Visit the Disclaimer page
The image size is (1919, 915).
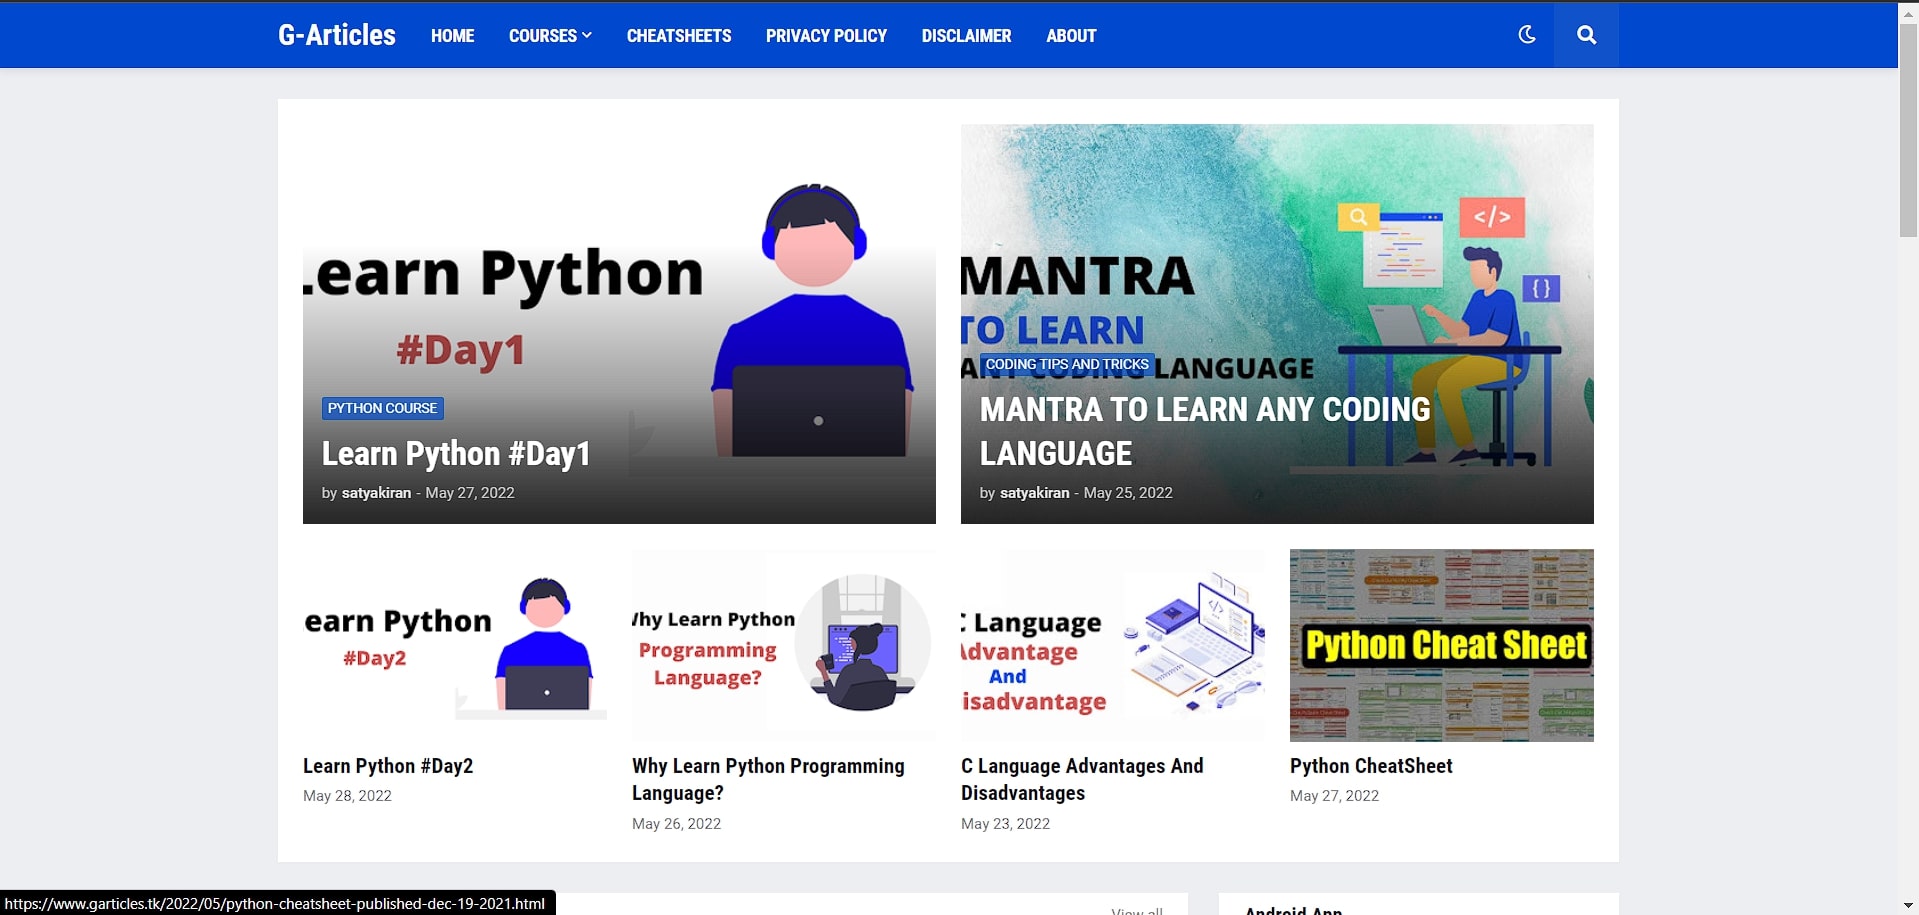click(x=966, y=36)
